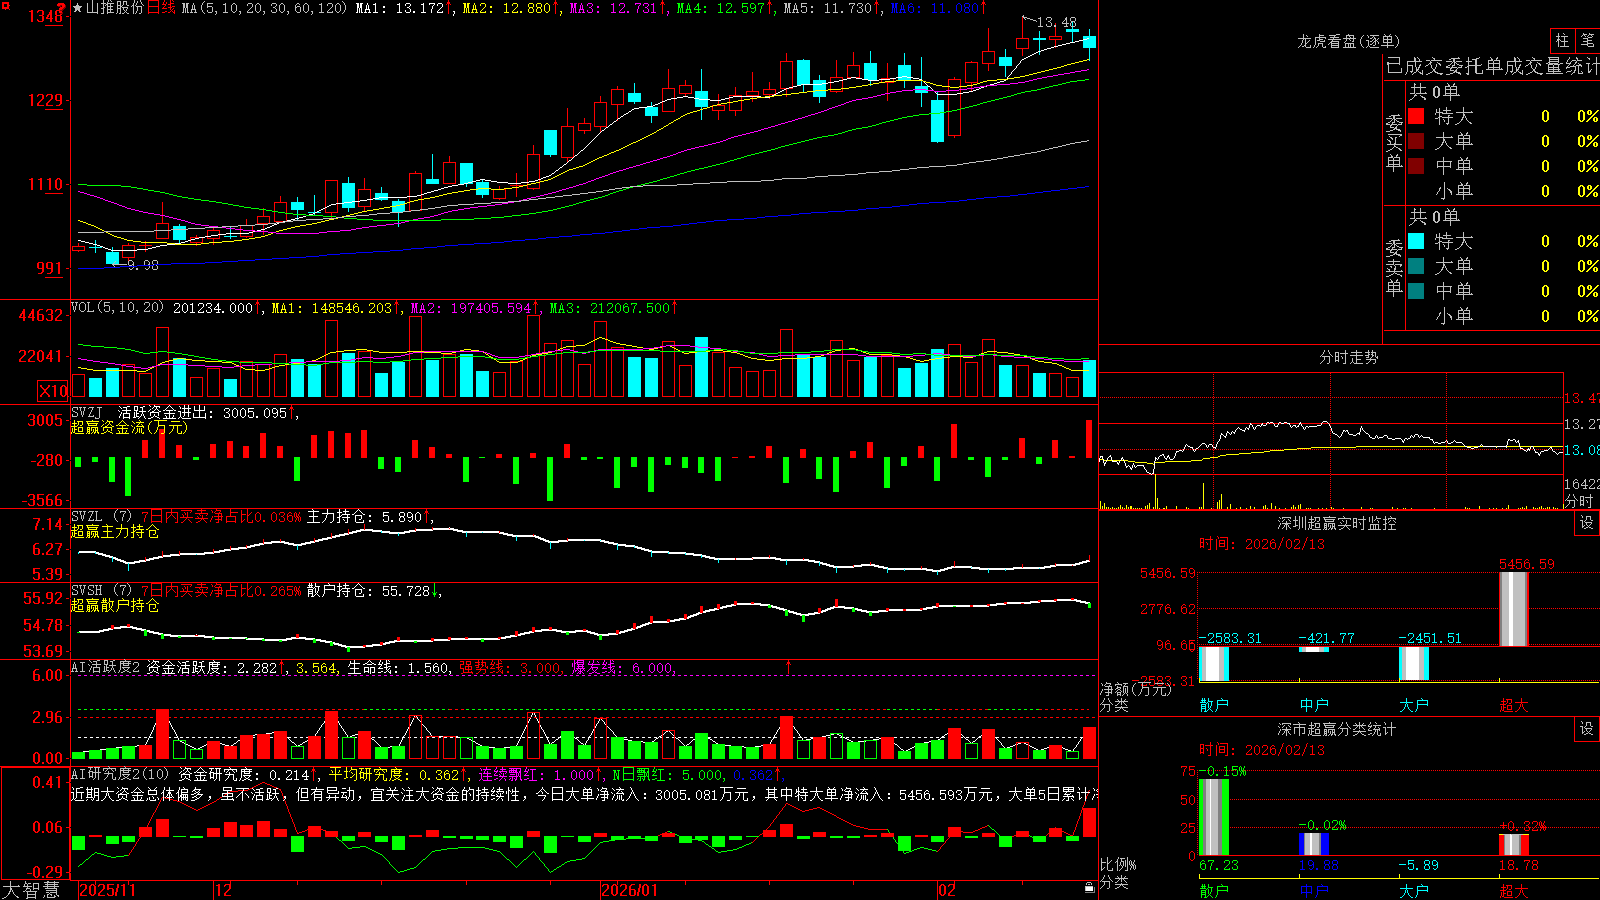Viewport: 1600px width, 900px height.
Task: Click the -2583.31 散户 bar in real-time monitor
Action: coord(1214,664)
